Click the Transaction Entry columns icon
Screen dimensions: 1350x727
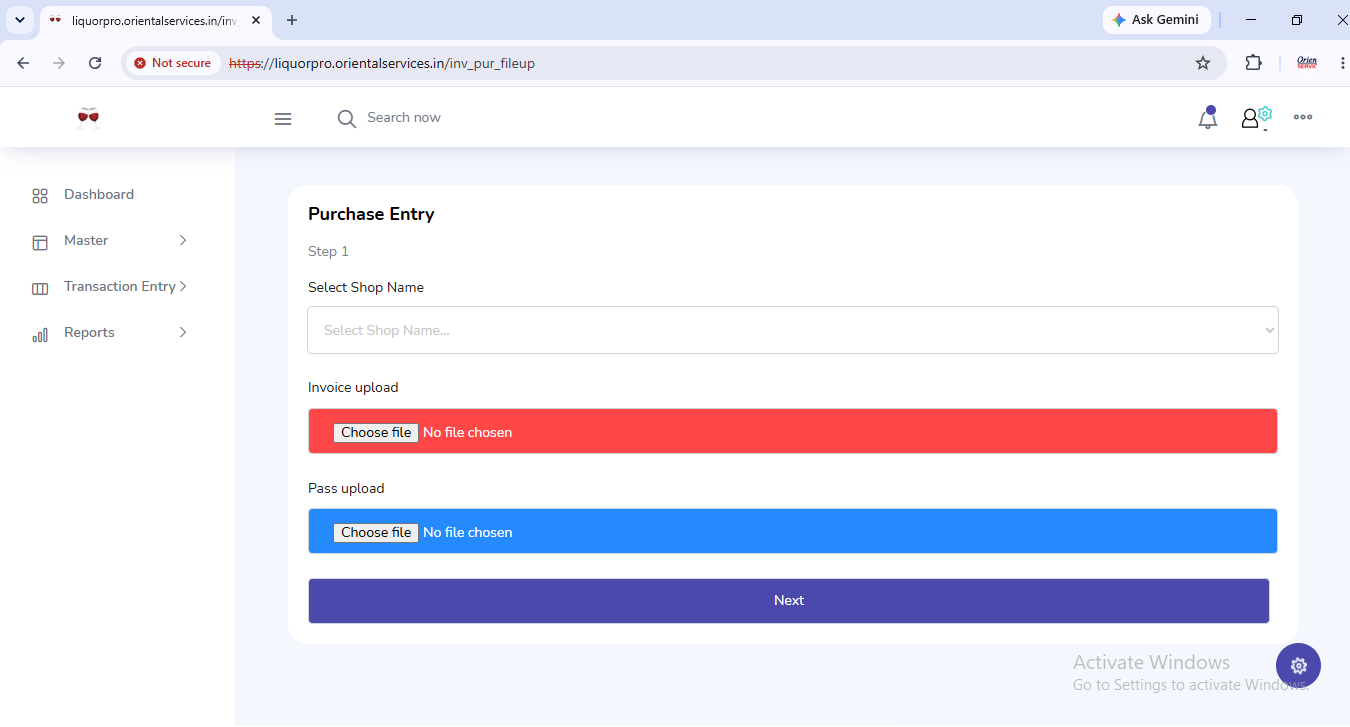[x=40, y=288]
